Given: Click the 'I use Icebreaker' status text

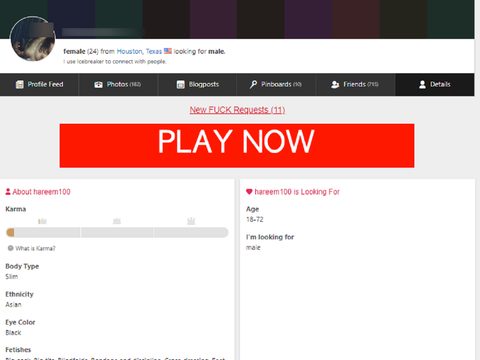Looking at the screenshot, I should click(114, 62).
